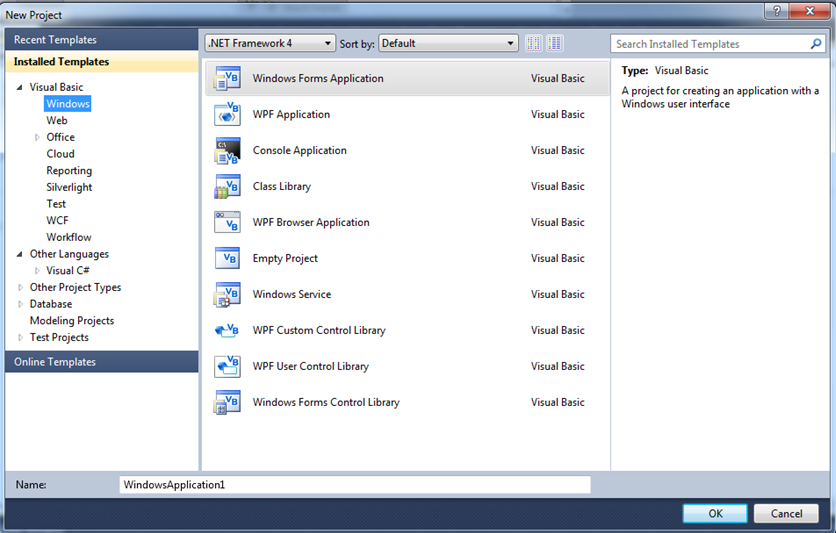Select the Modeling Projects item

pyautogui.click(x=72, y=320)
